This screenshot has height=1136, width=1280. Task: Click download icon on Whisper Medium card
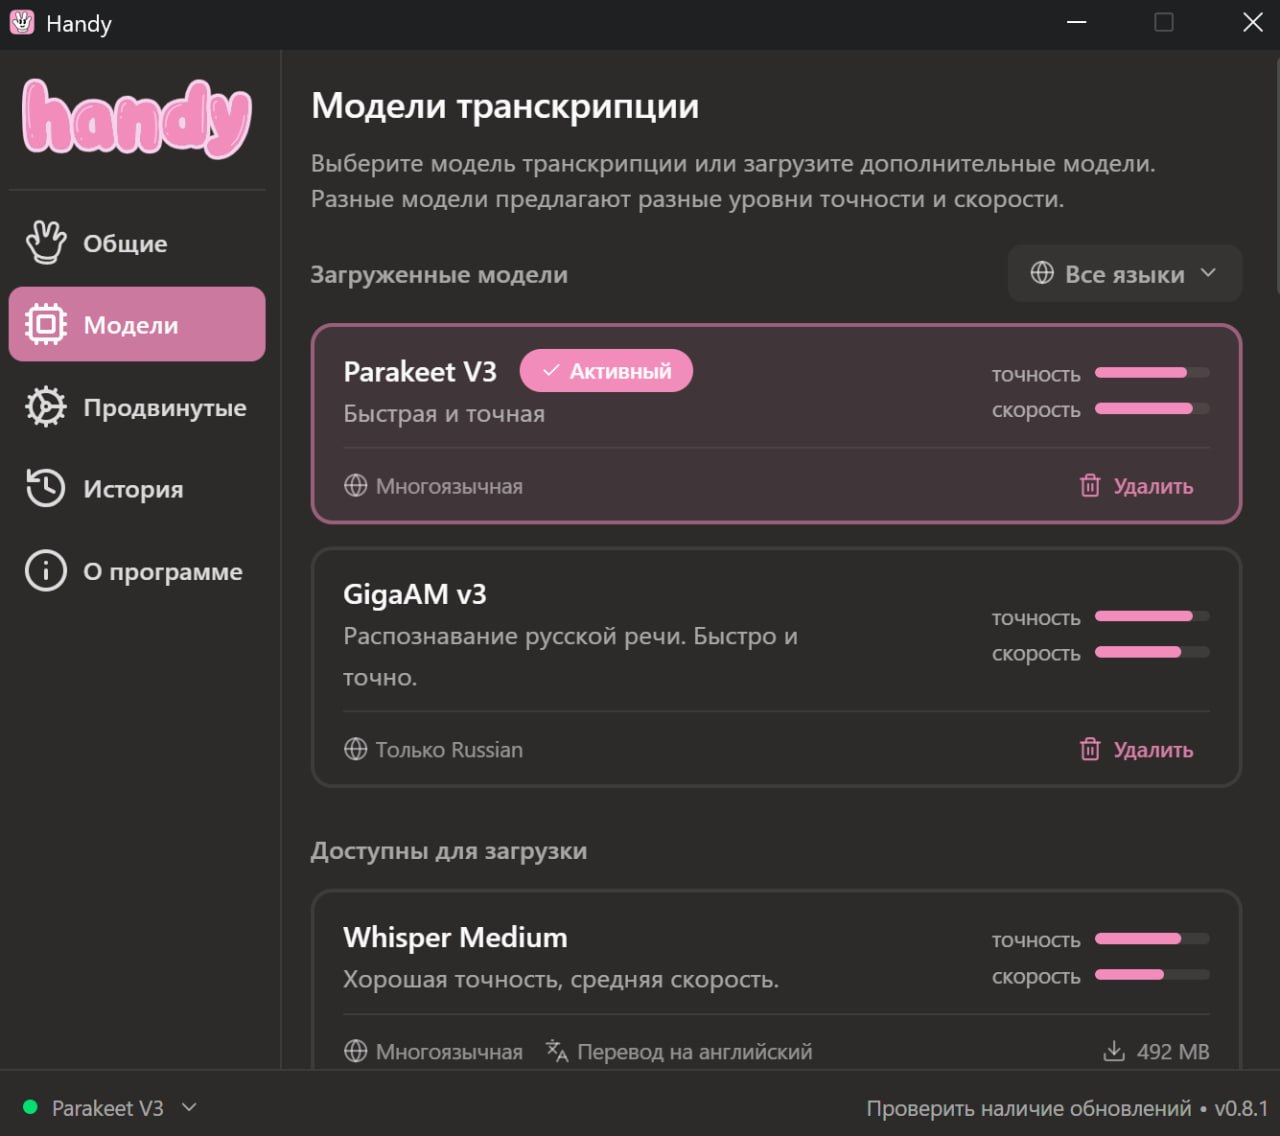[1113, 1051]
